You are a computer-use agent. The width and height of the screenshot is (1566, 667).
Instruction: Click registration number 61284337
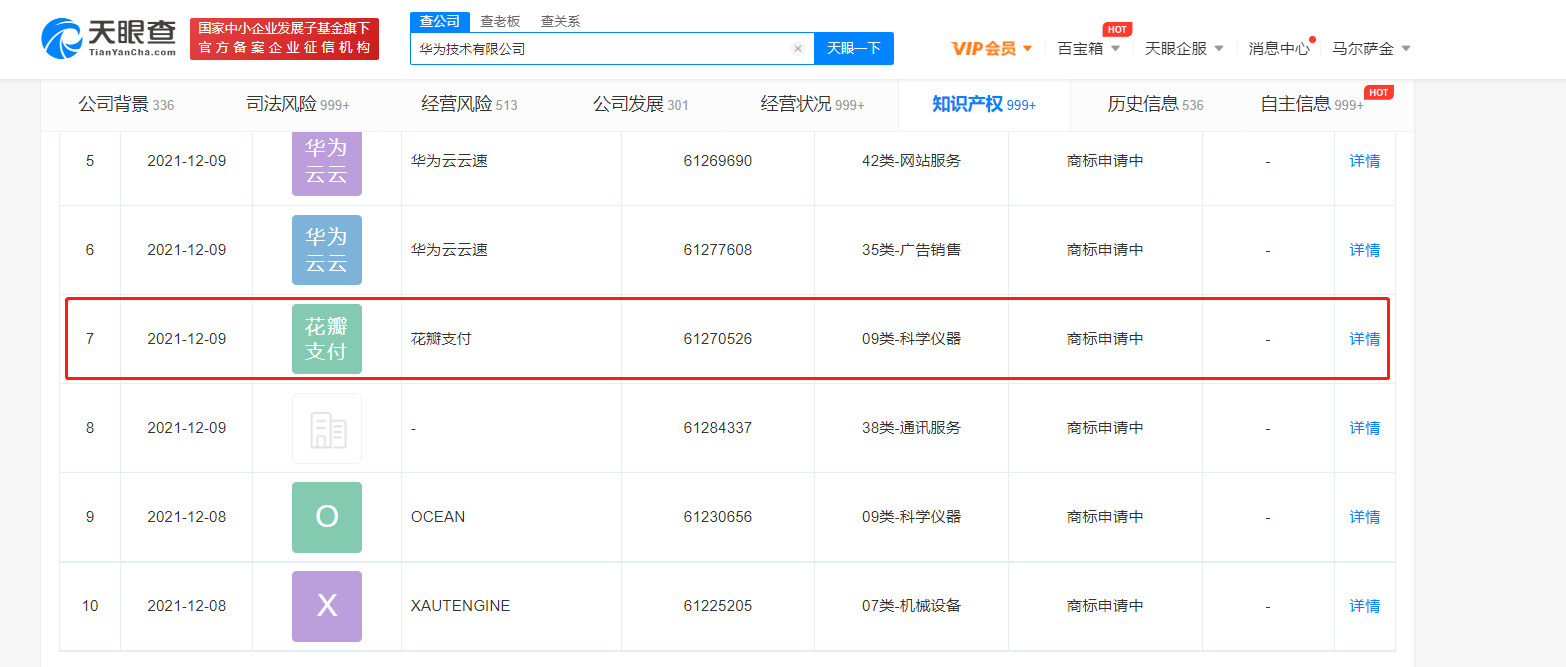click(718, 428)
